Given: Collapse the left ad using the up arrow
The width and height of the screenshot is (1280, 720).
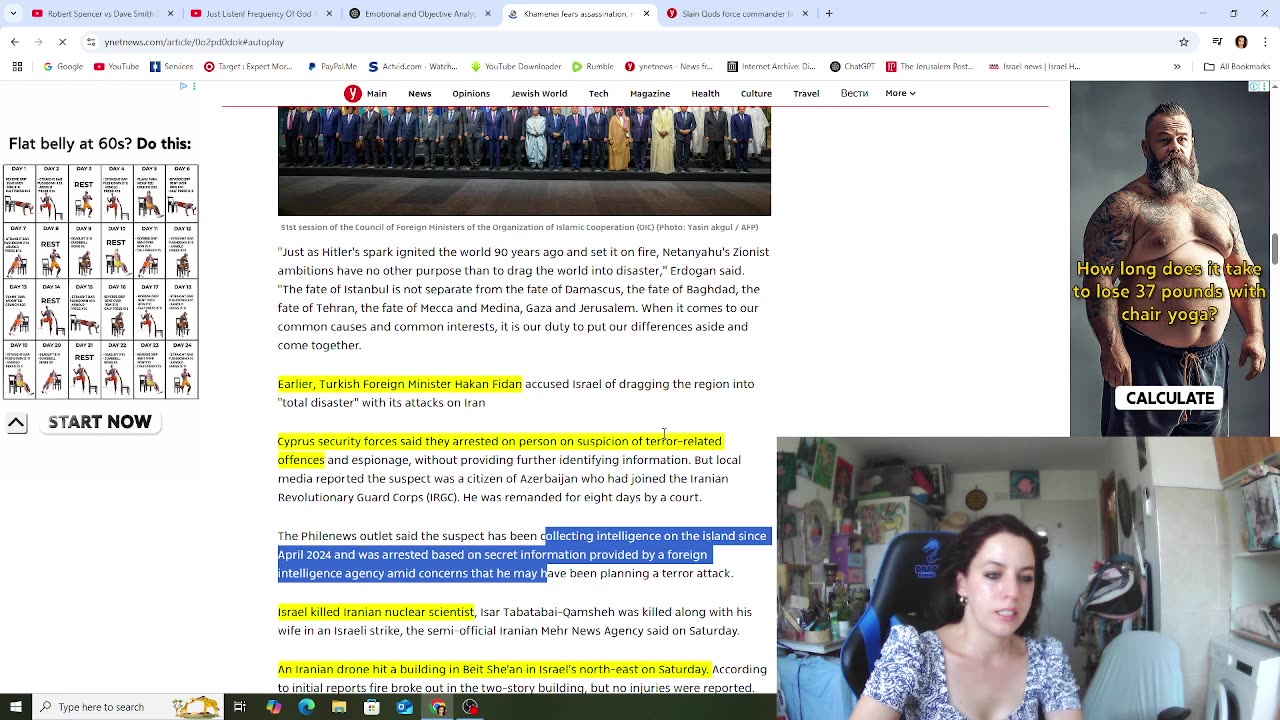Looking at the screenshot, I should click(17, 423).
